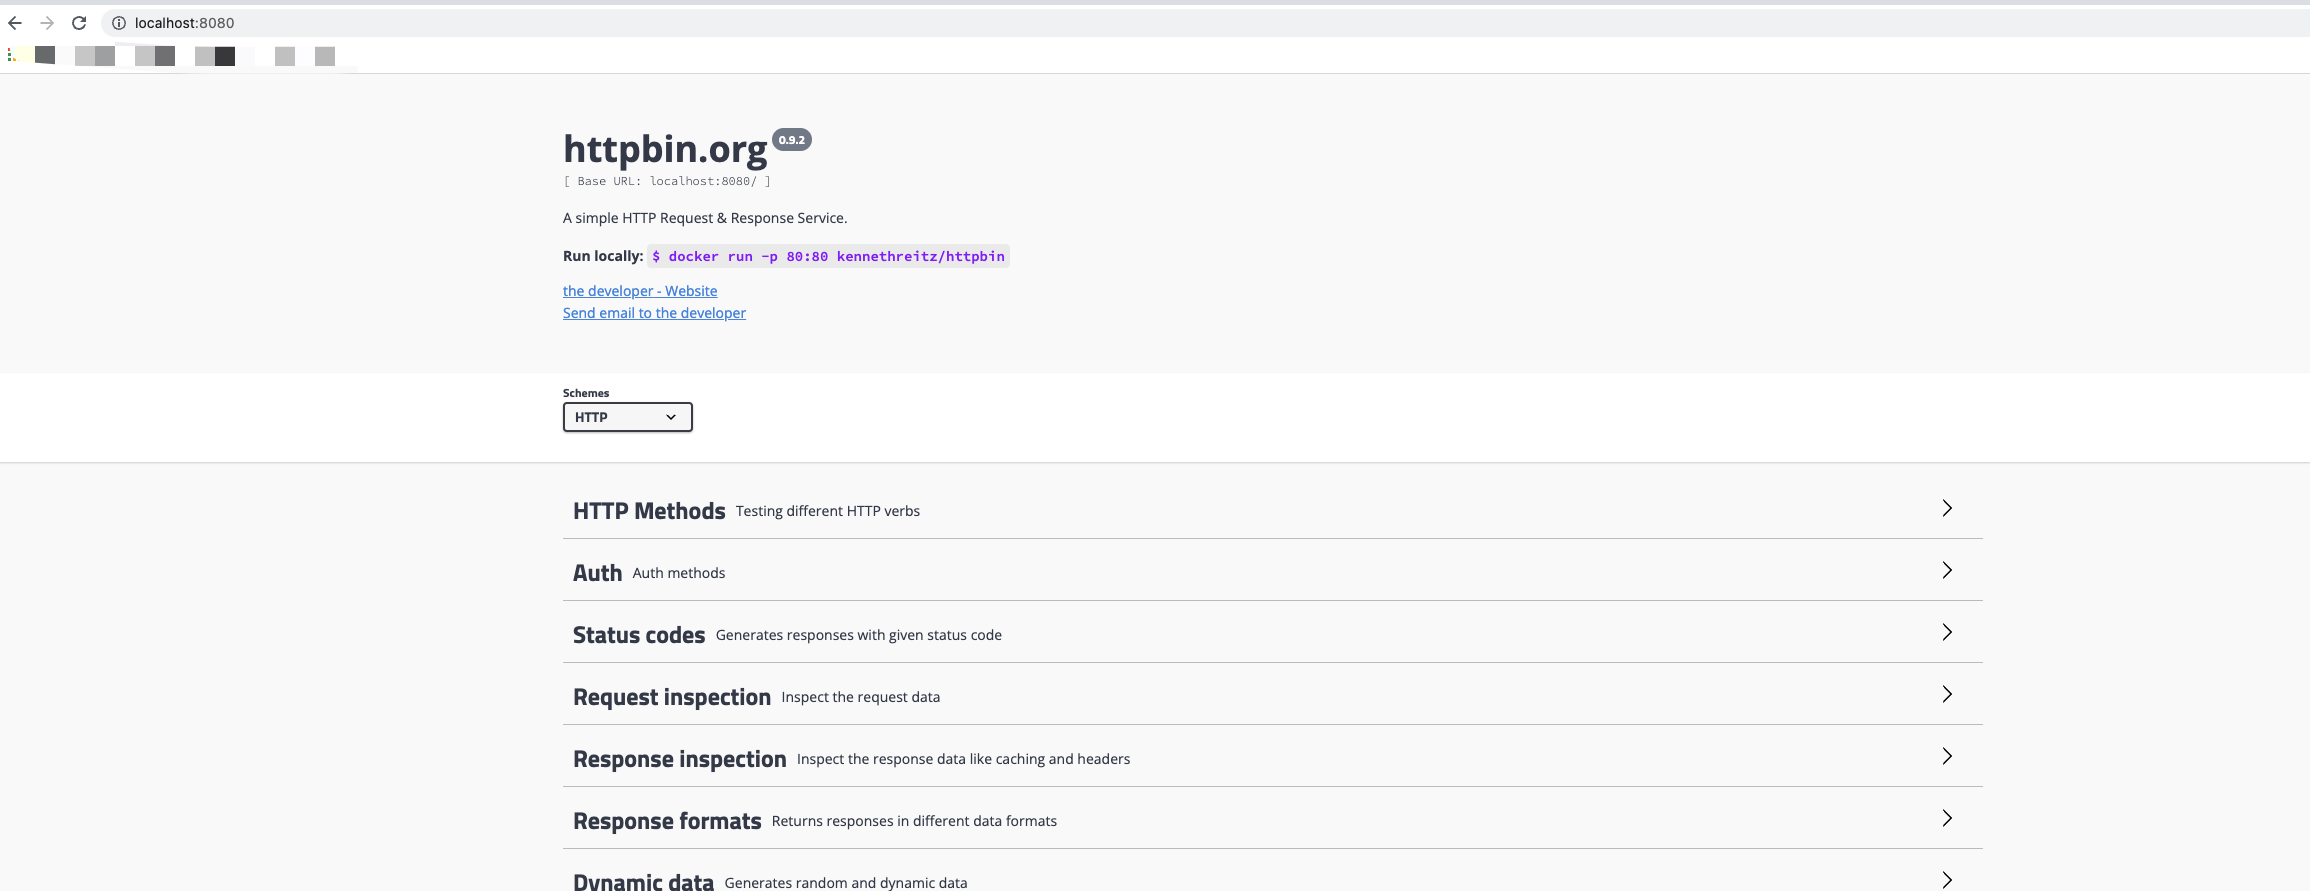Screen dimensions: 2310x891
Task: Click the chevron on Auth row
Action: click(1947, 570)
